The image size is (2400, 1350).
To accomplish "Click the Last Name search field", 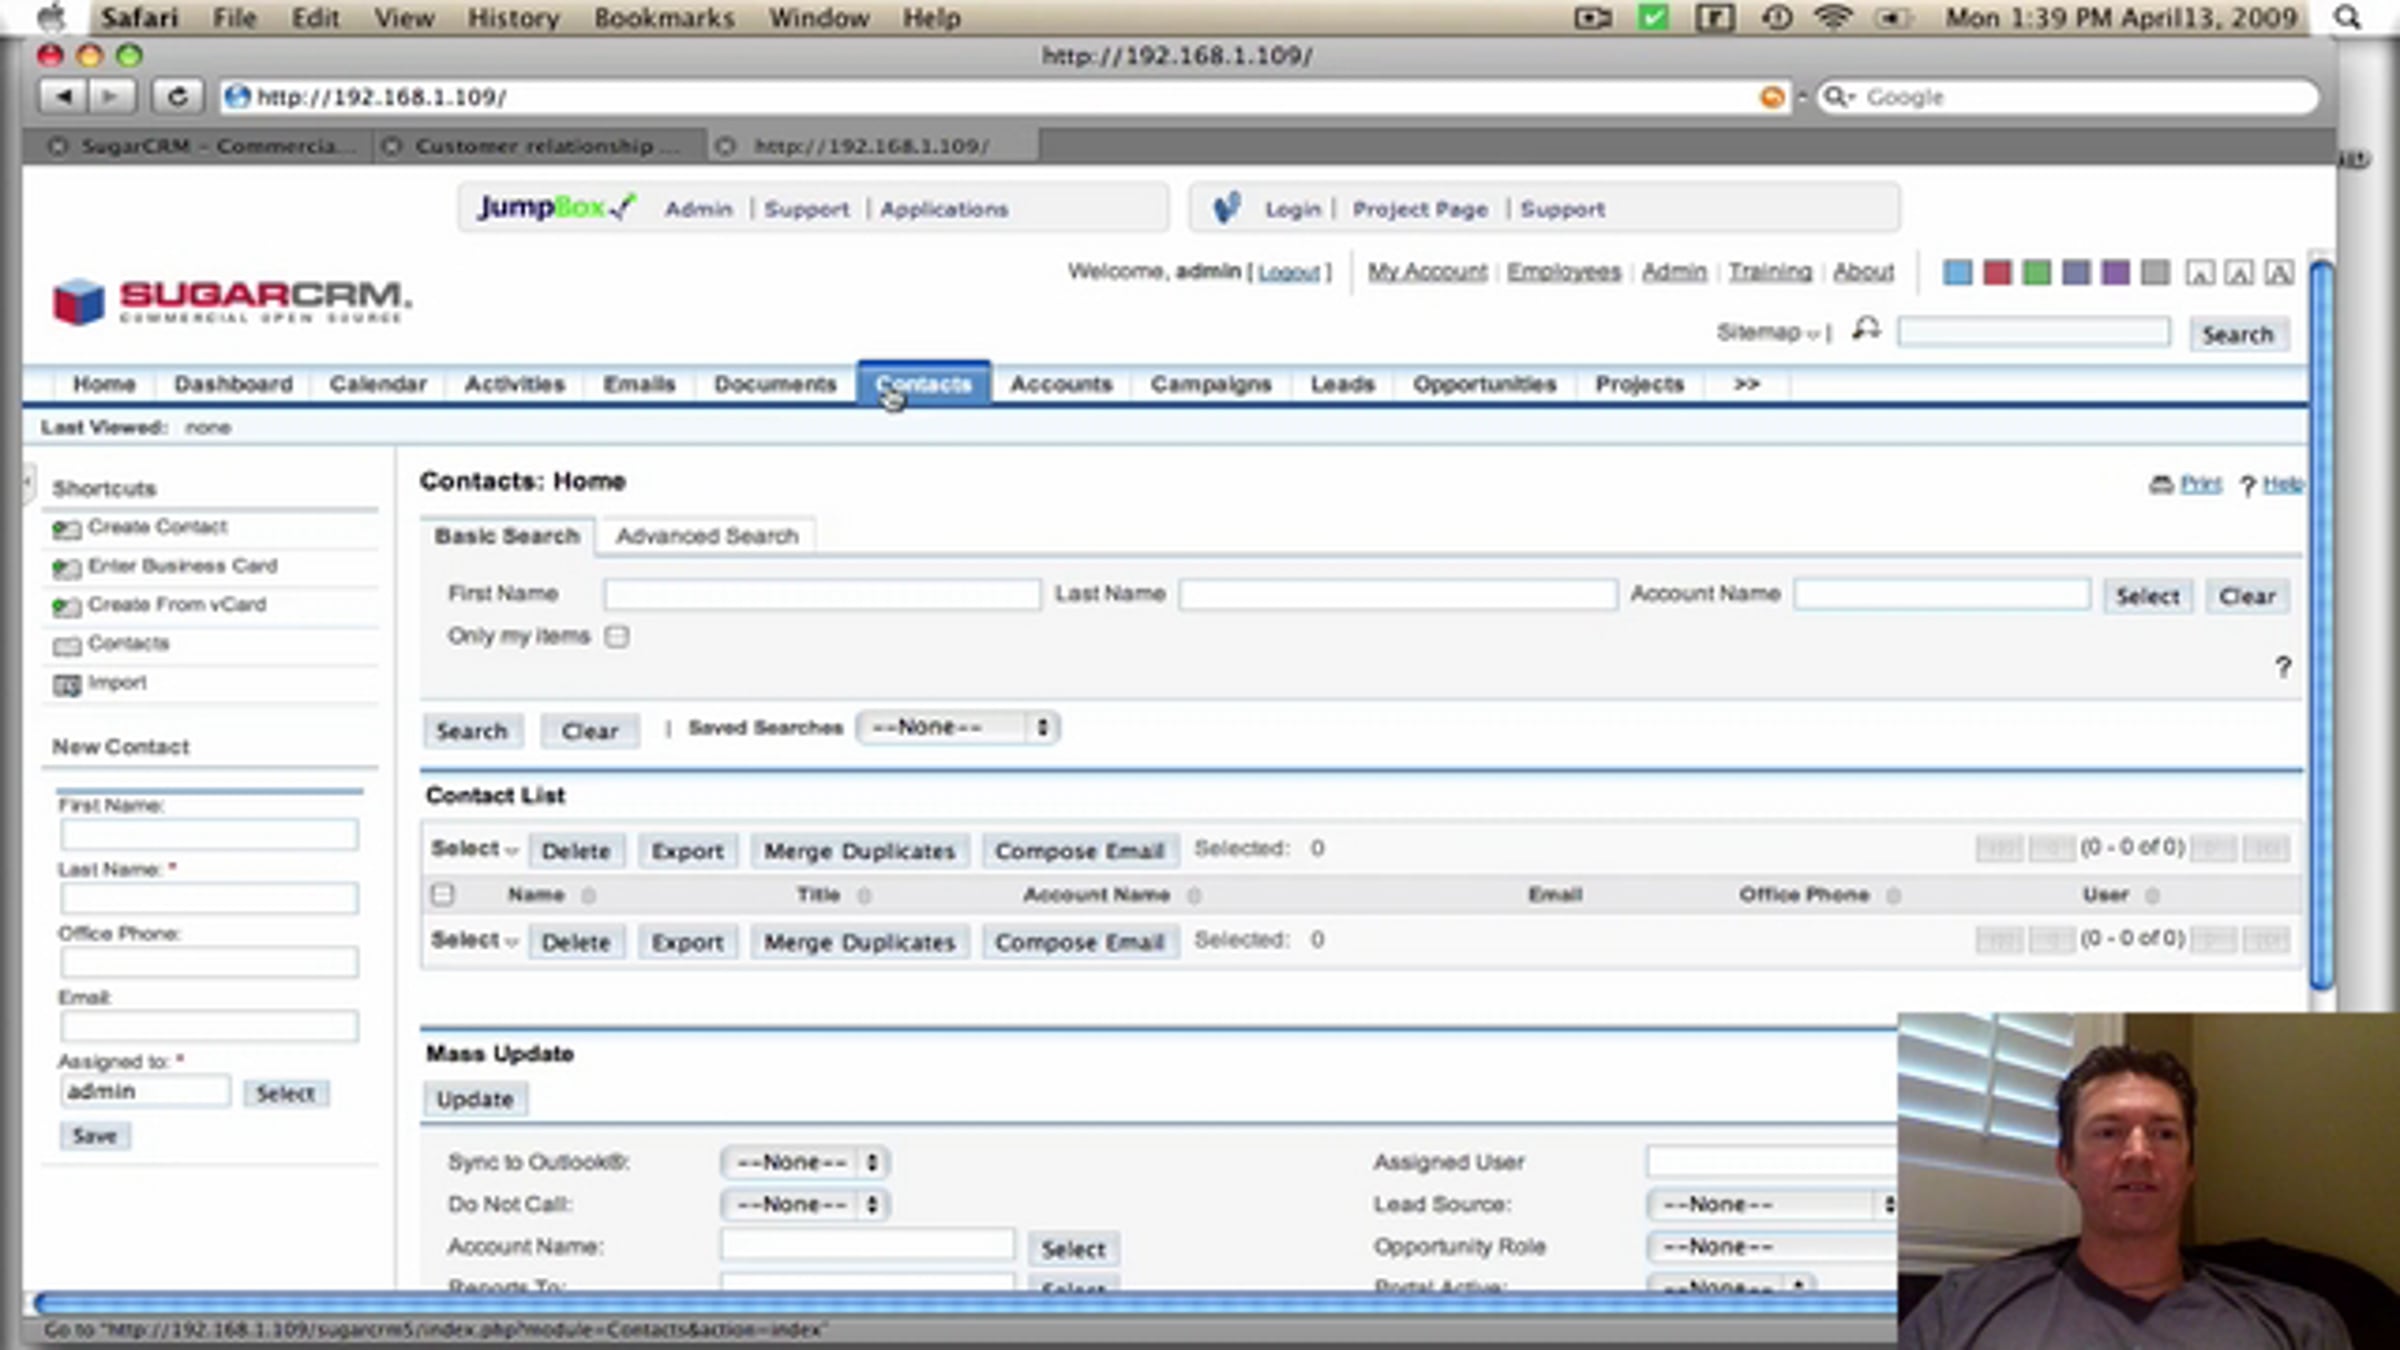I will tap(1397, 595).
